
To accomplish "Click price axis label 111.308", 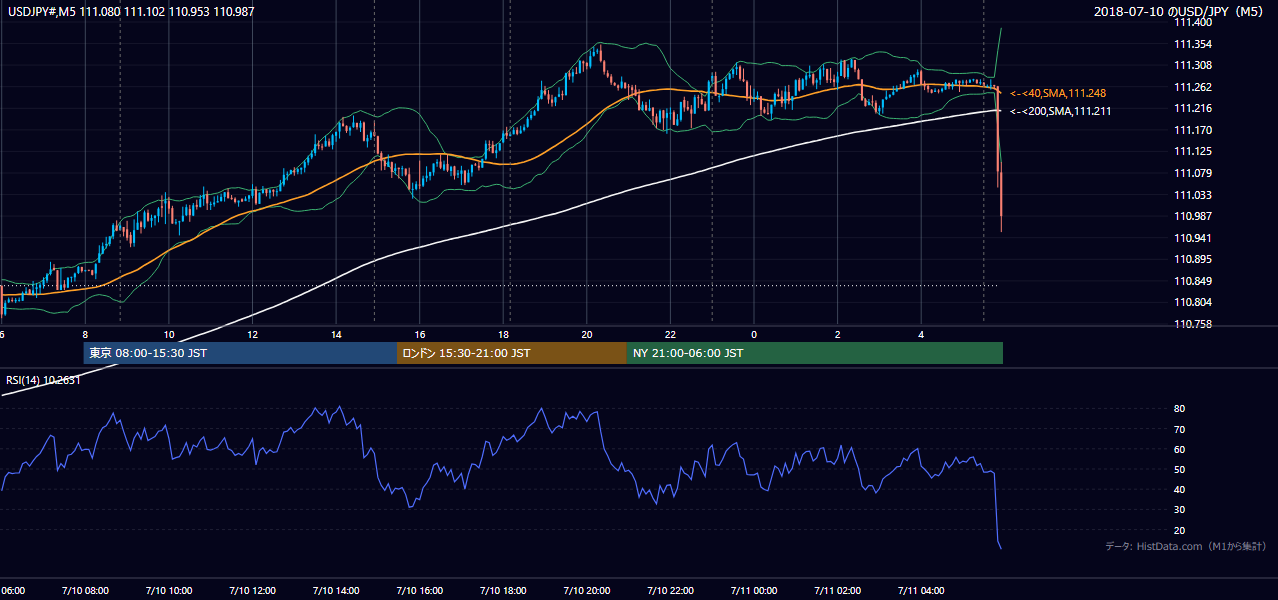I will pyautogui.click(x=1193, y=65).
